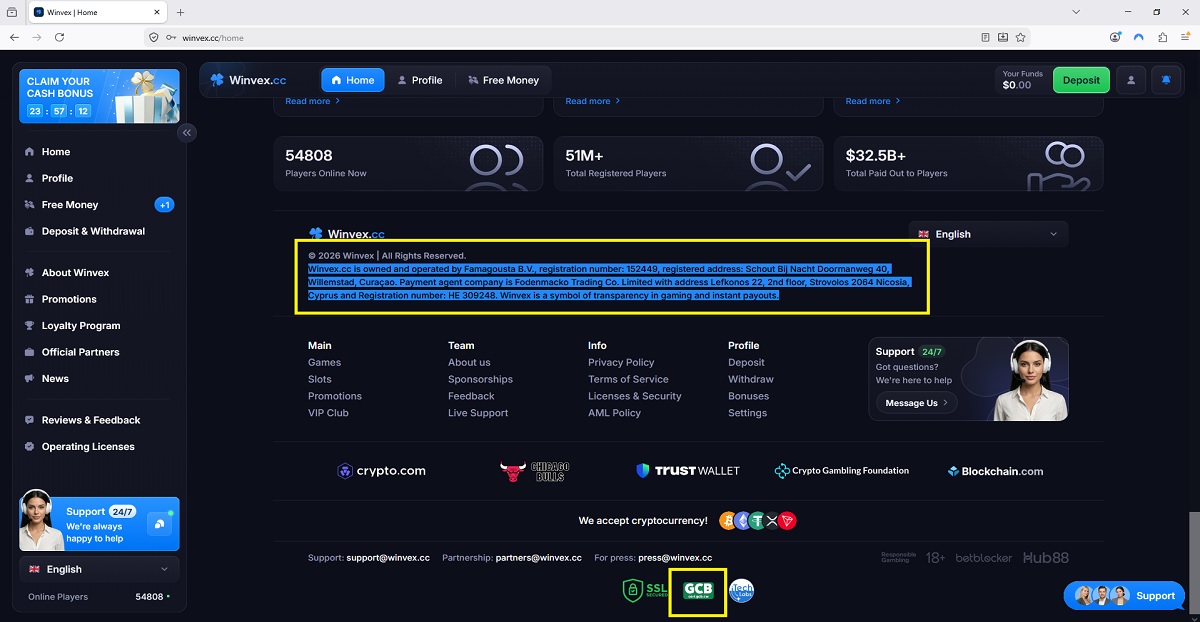Open Privacy Policy link in footer
Viewport: 1200px width, 622px height.
point(621,363)
